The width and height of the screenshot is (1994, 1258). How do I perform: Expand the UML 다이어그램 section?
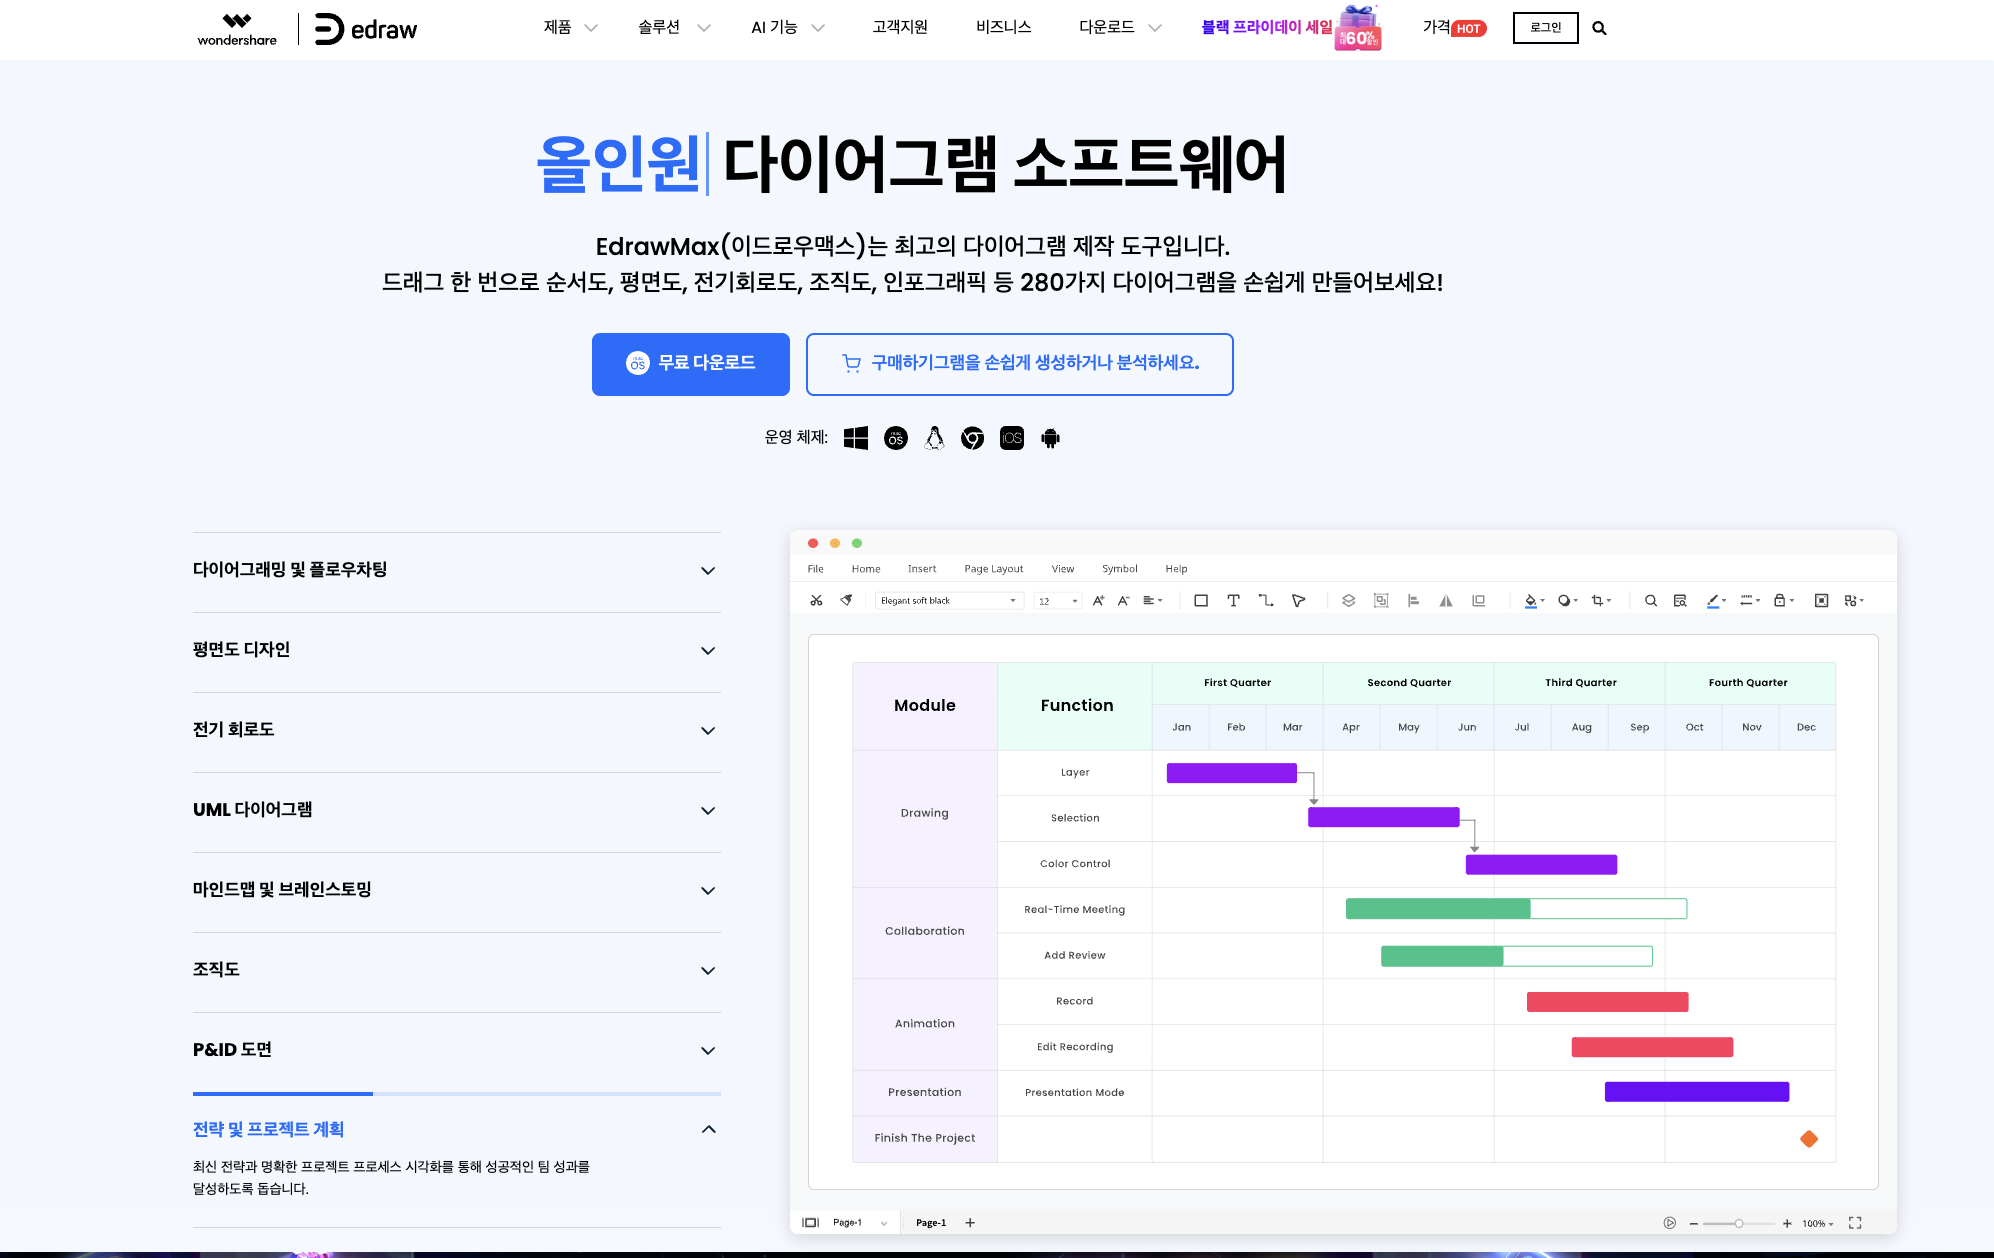457,811
